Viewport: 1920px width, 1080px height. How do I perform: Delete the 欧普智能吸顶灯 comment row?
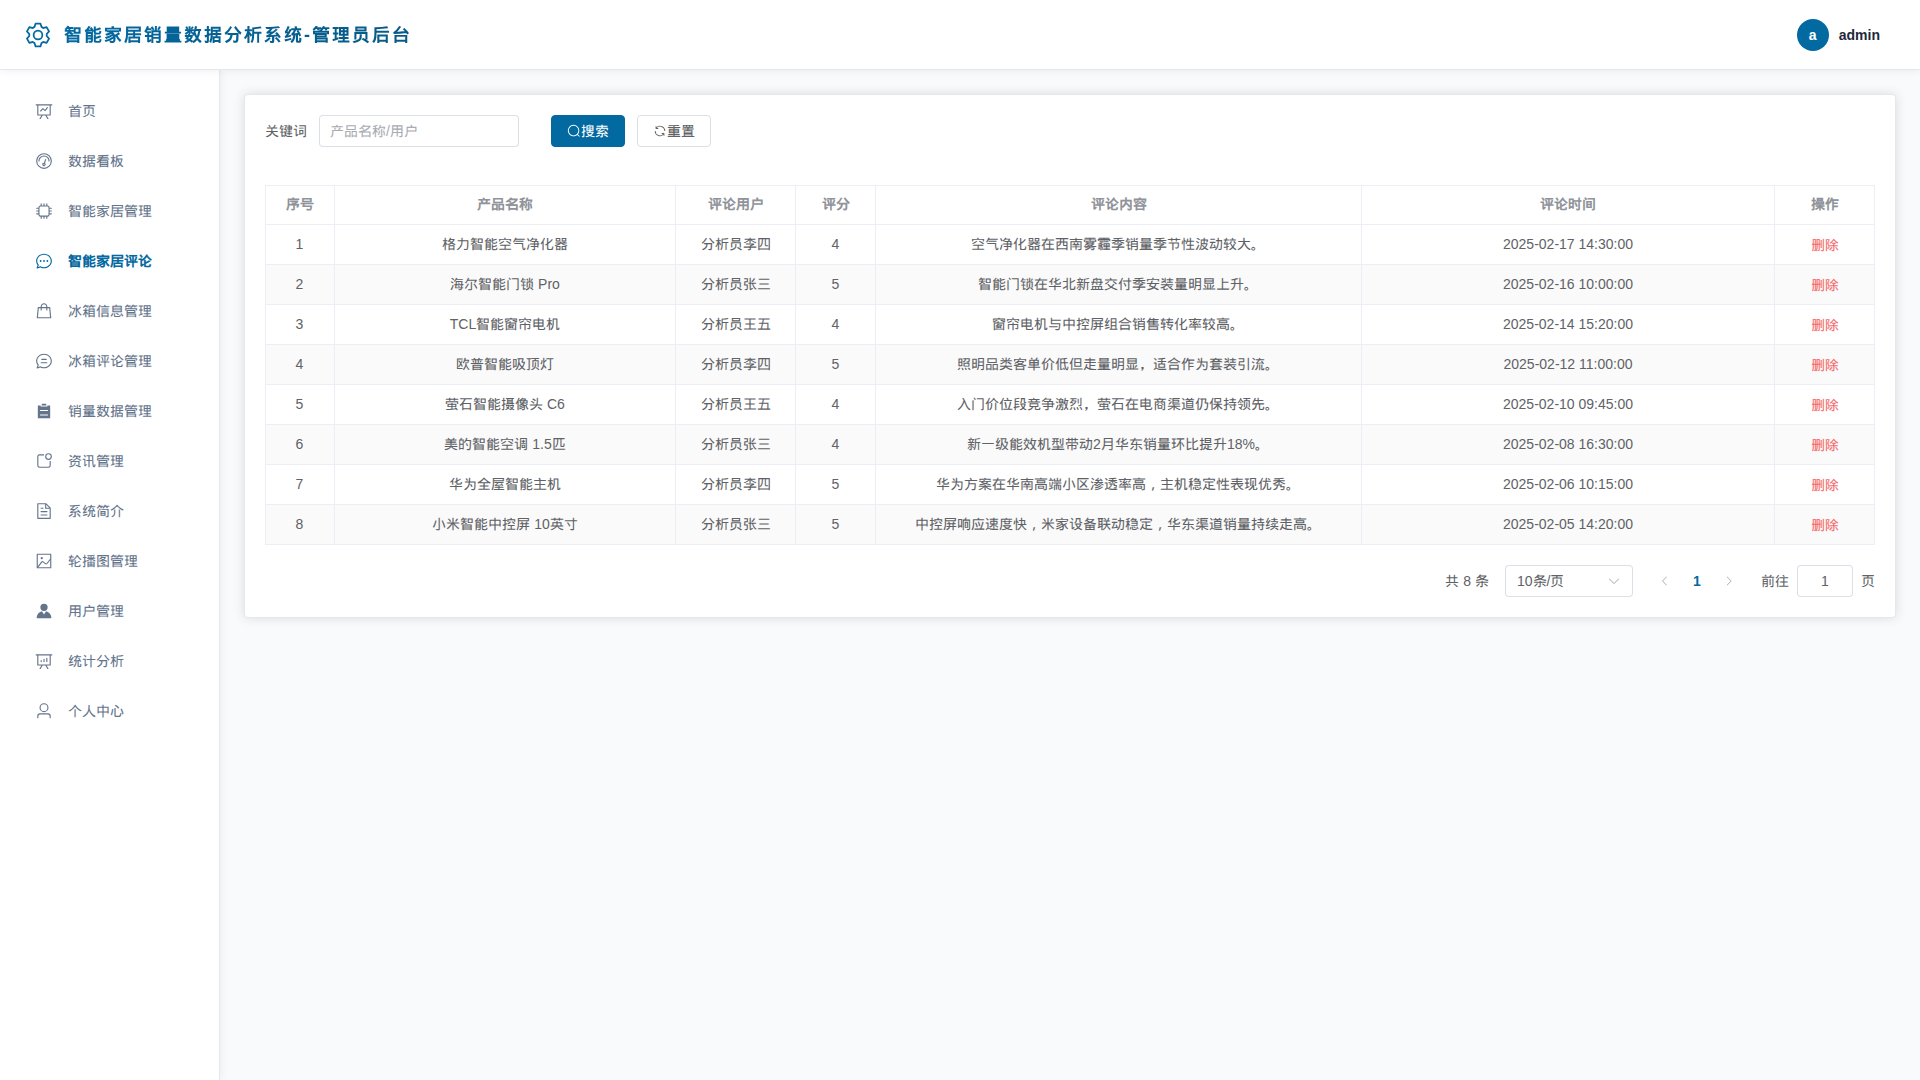click(x=1824, y=365)
